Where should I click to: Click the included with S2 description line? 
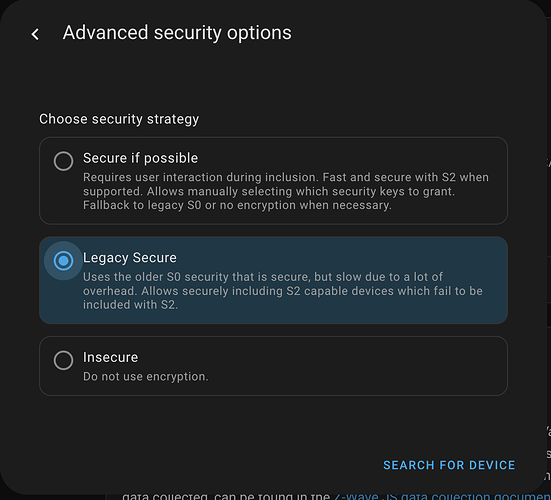point(130,305)
